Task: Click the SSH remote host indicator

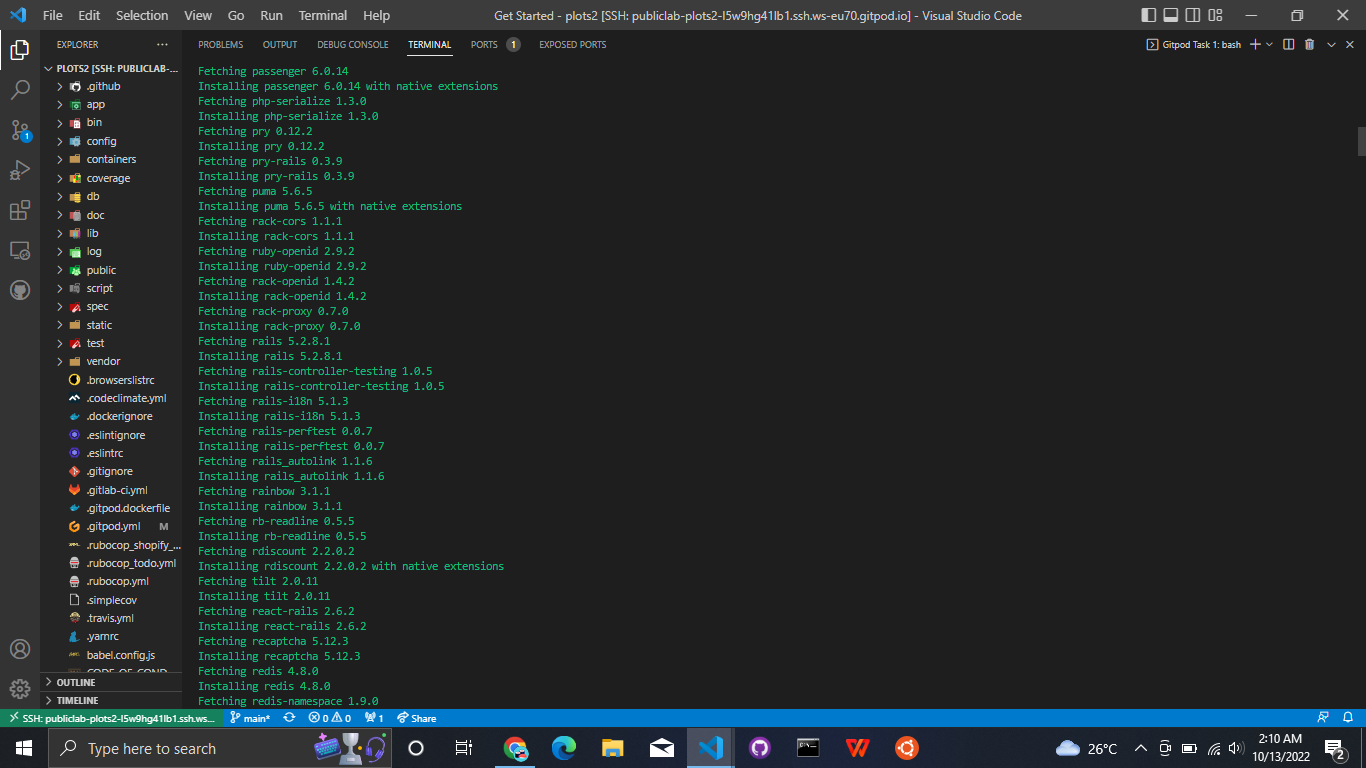Action: click(x=110, y=718)
